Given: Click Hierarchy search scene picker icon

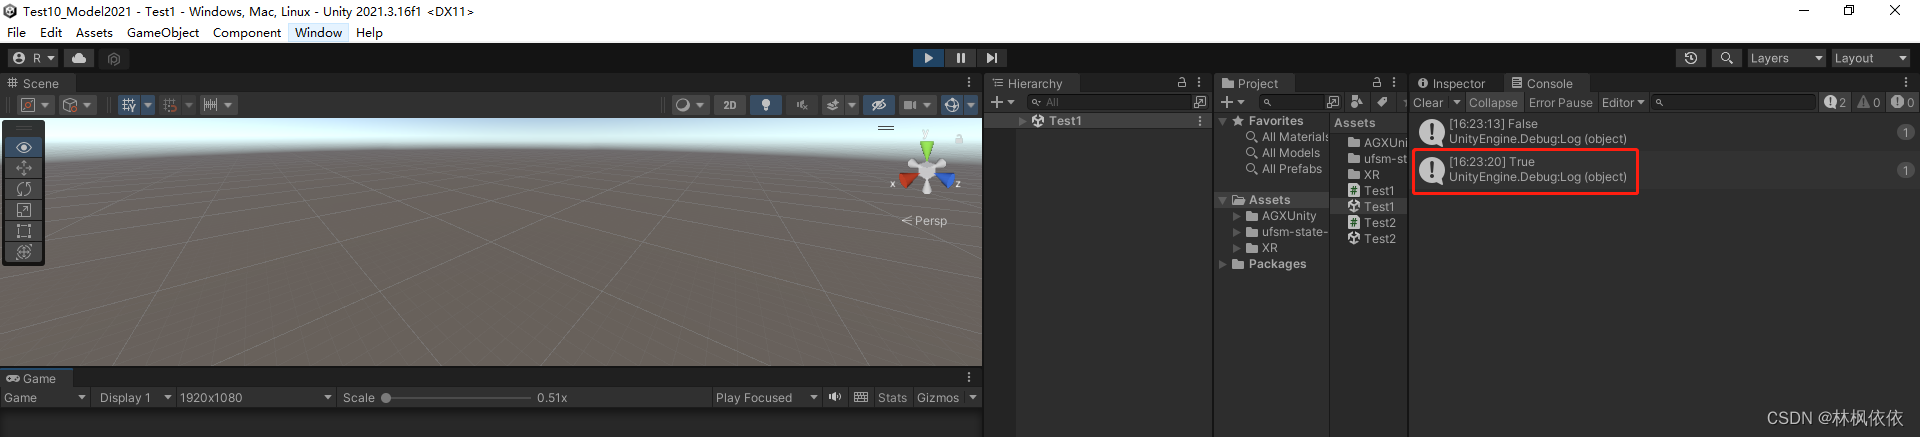Looking at the screenshot, I should (x=1200, y=102).
